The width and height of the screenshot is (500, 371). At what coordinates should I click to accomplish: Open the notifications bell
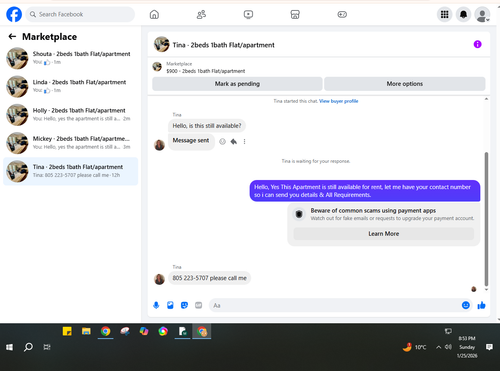463,14
